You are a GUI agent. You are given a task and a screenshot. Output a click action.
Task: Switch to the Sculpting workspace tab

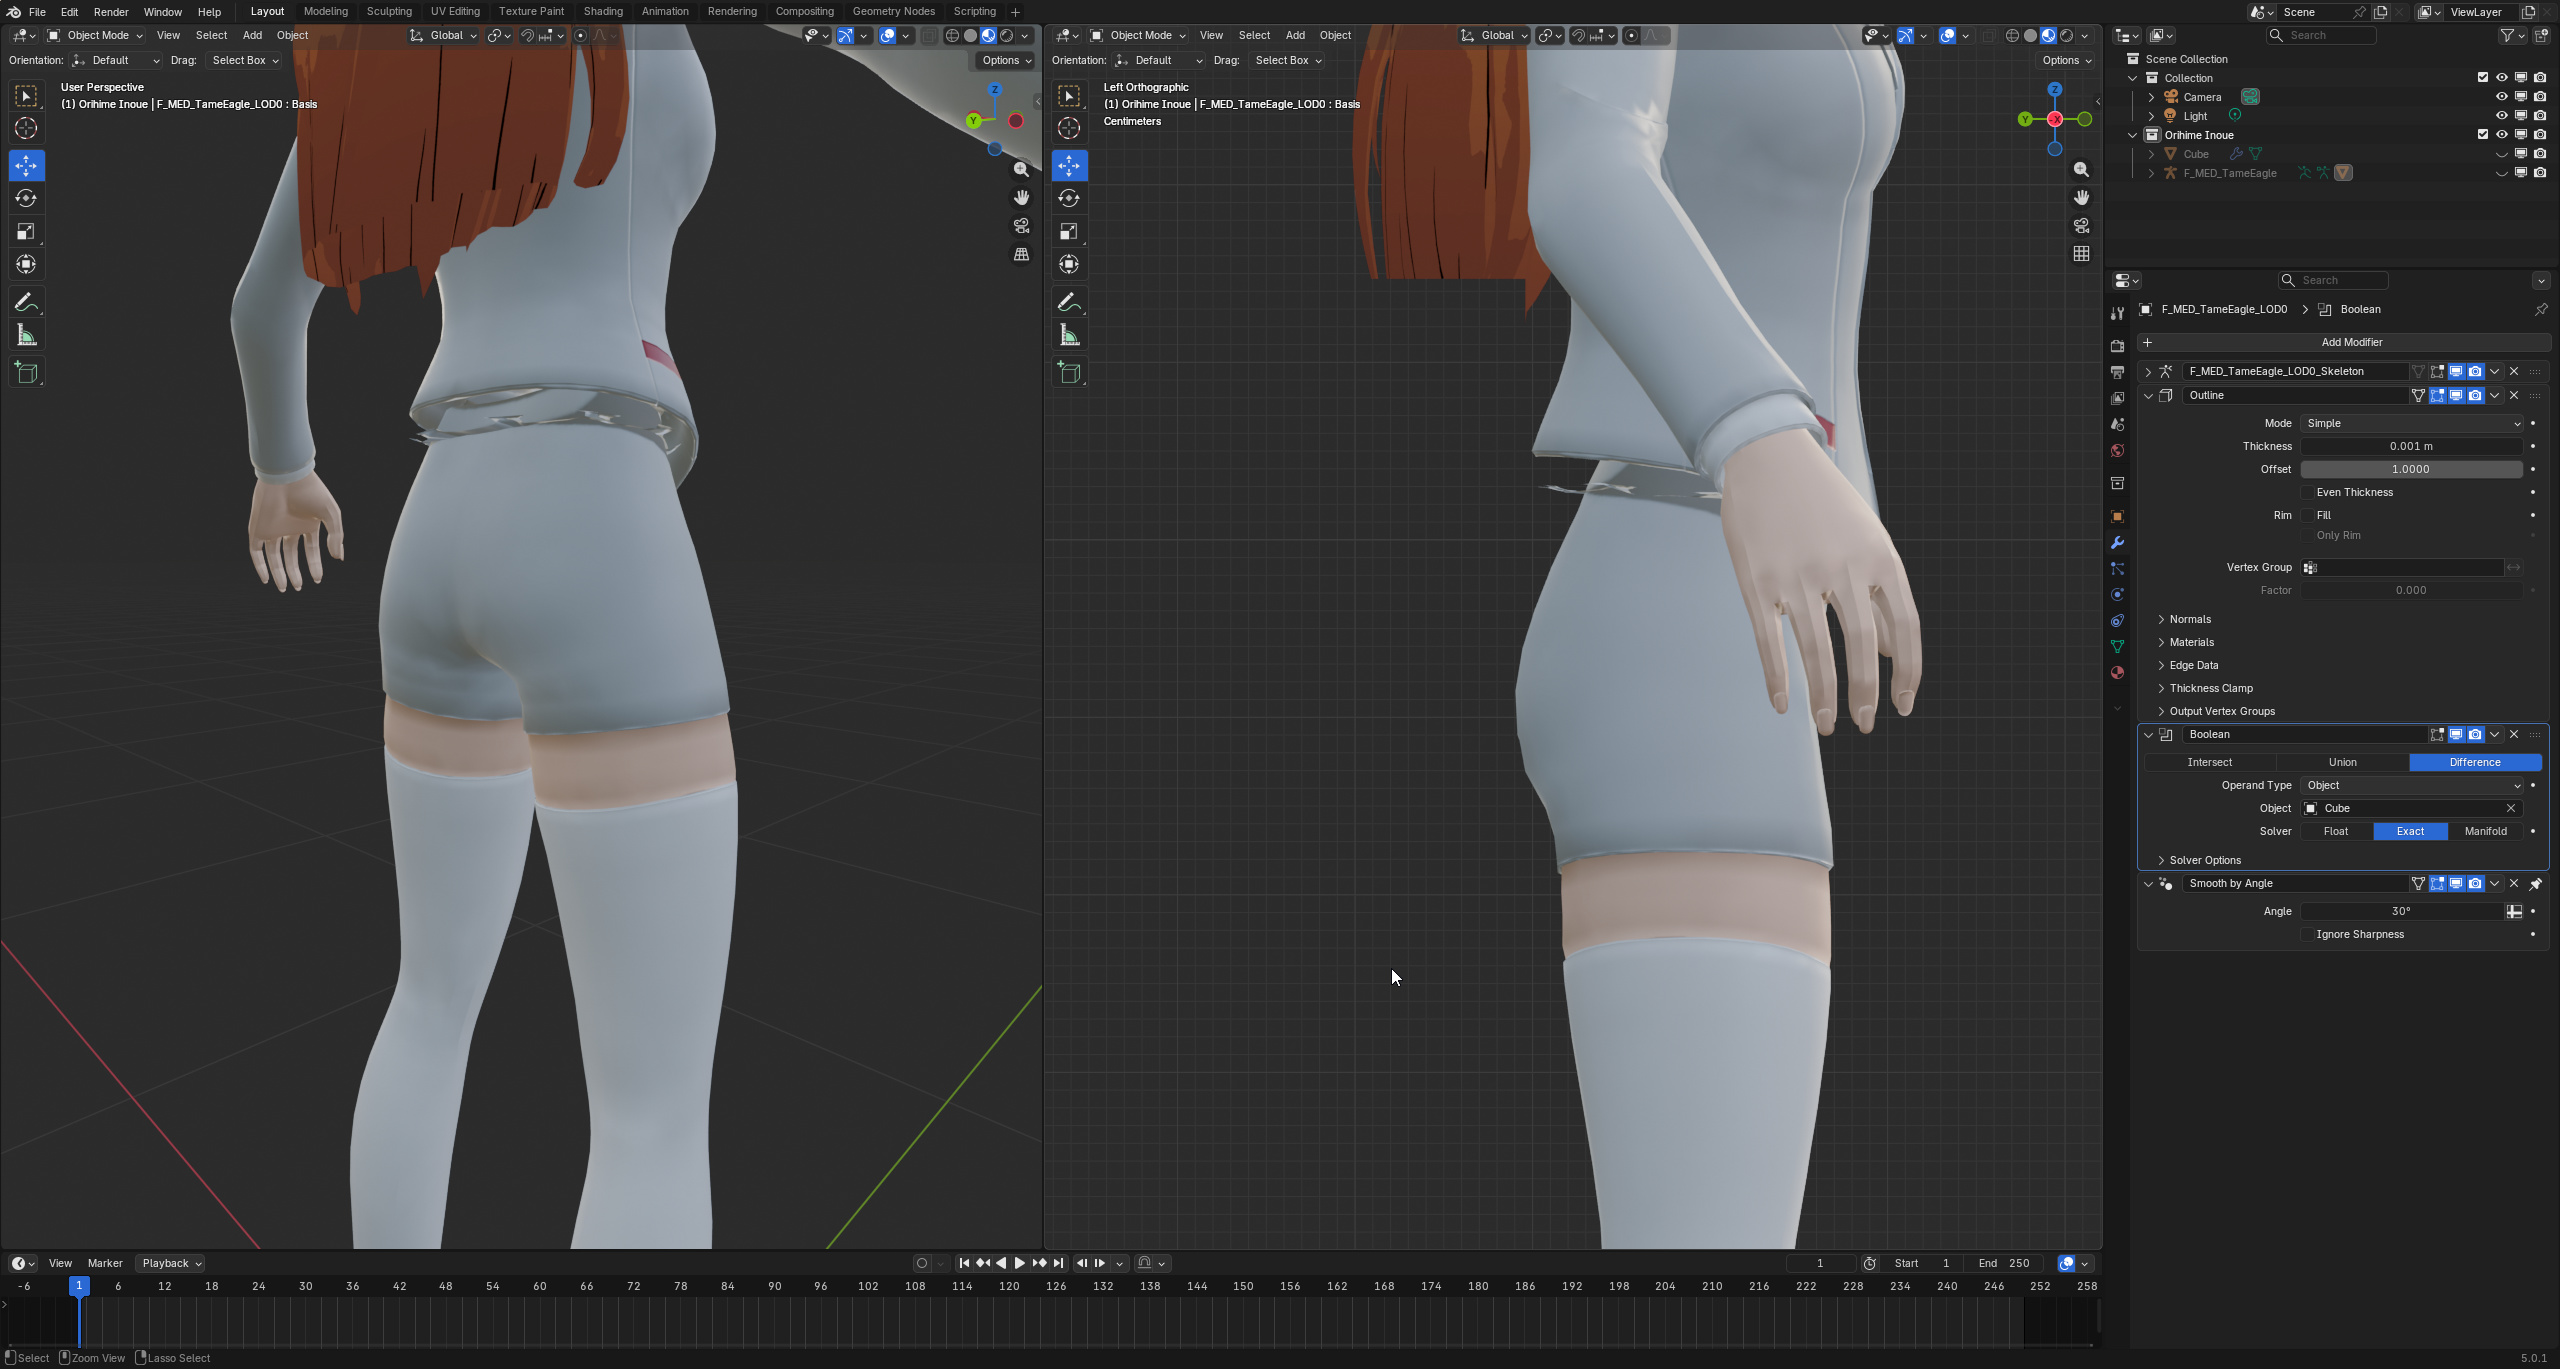point(389,11)
